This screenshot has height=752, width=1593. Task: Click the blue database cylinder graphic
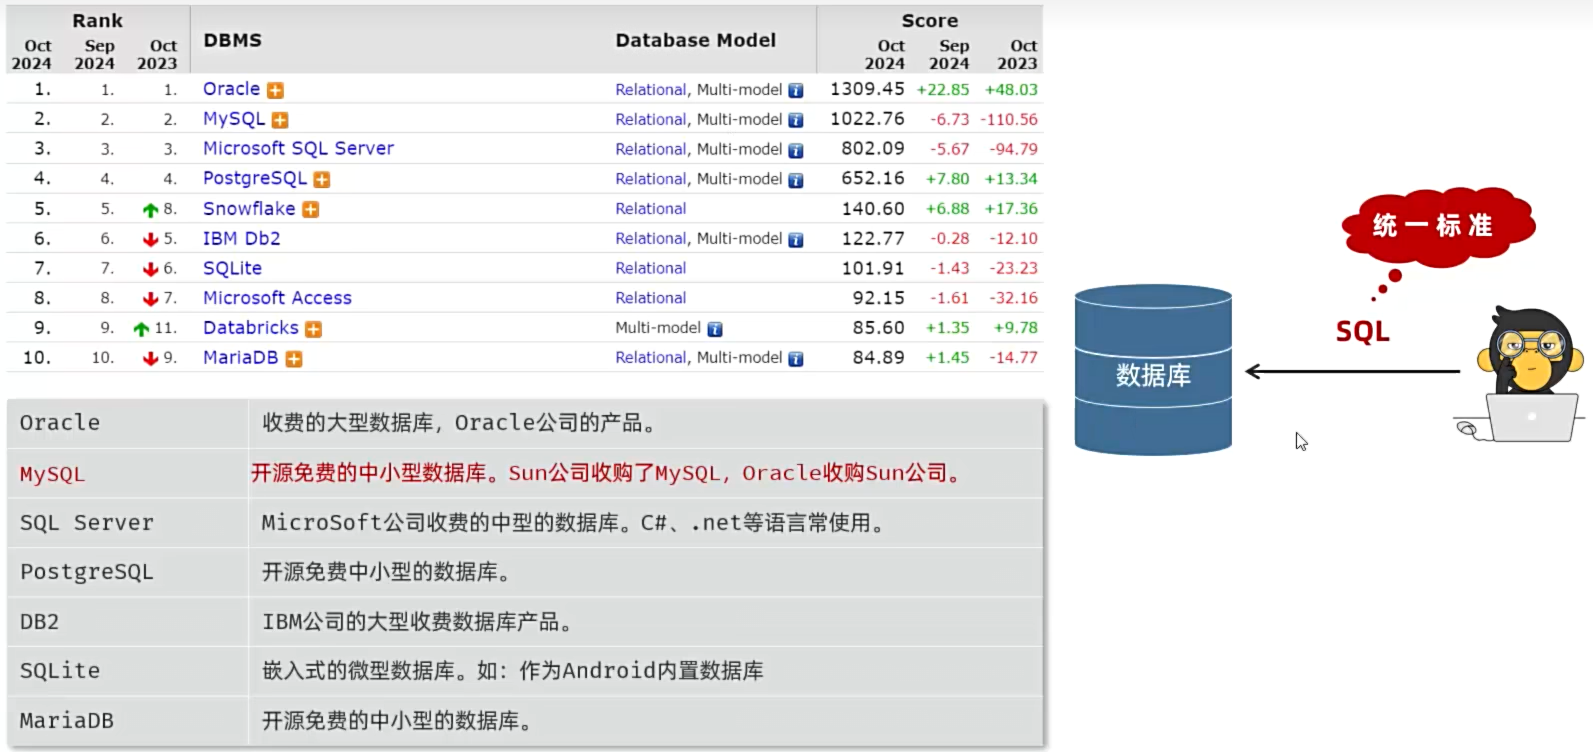click(x=1152, y=371)
